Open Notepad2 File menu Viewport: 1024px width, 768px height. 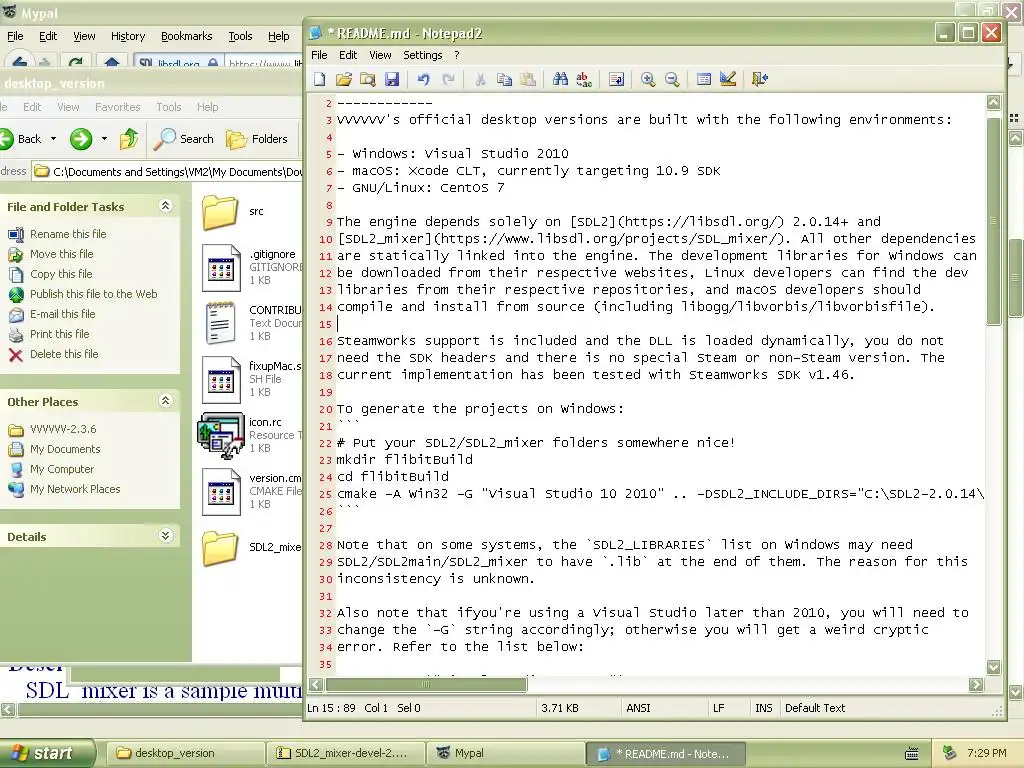(x=319, y=55)
